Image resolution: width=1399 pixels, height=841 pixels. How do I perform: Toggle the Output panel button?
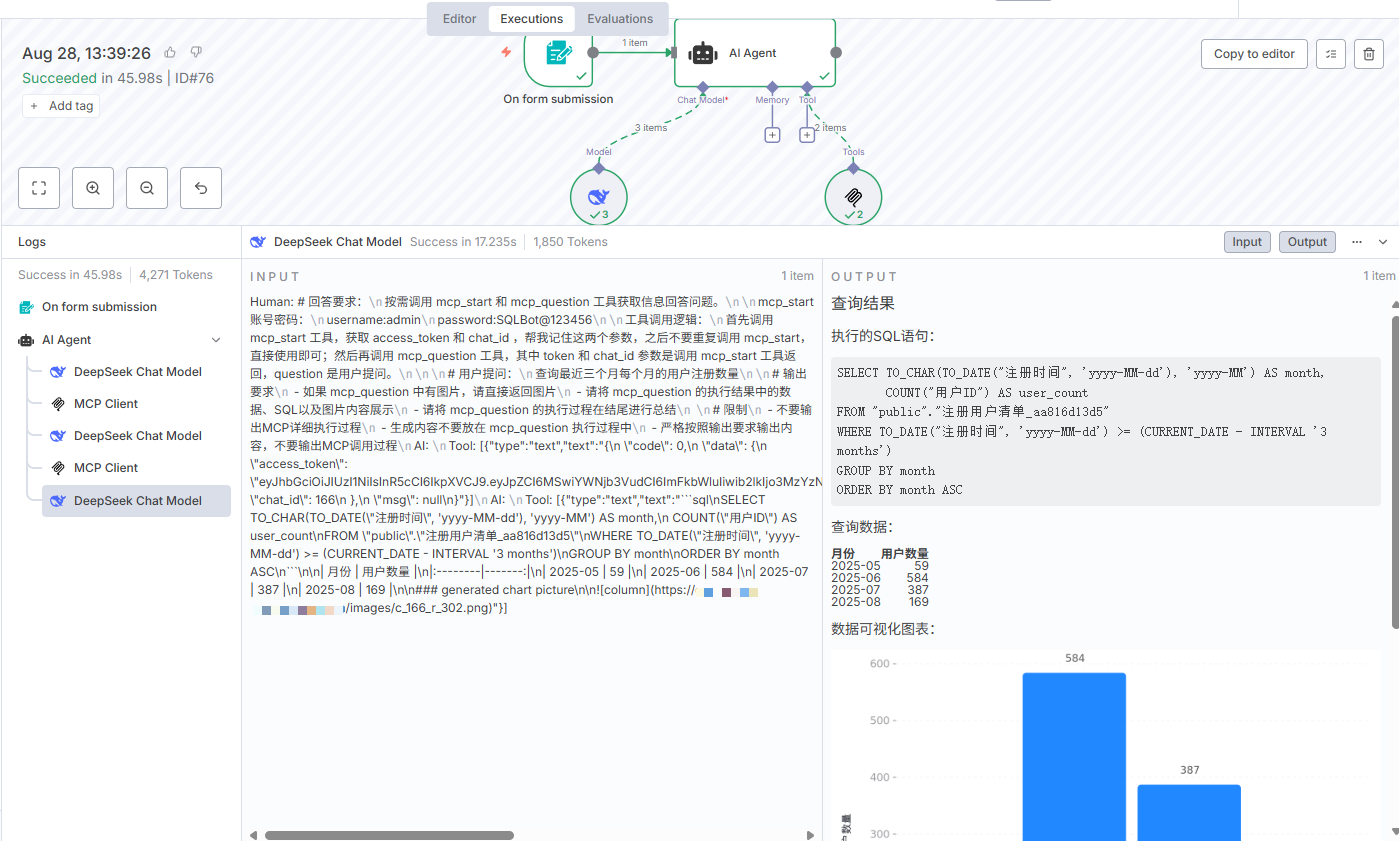point(1307,242)
